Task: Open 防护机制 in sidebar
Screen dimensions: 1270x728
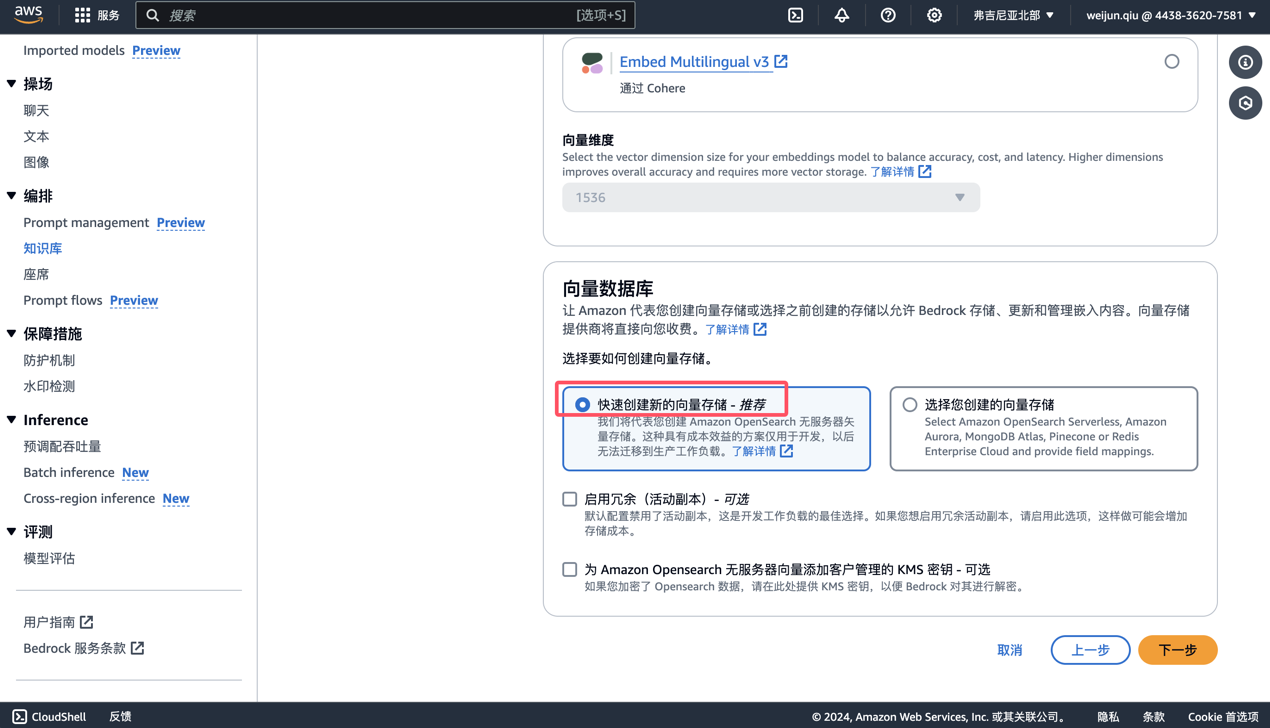Action: tap(49, 360)
